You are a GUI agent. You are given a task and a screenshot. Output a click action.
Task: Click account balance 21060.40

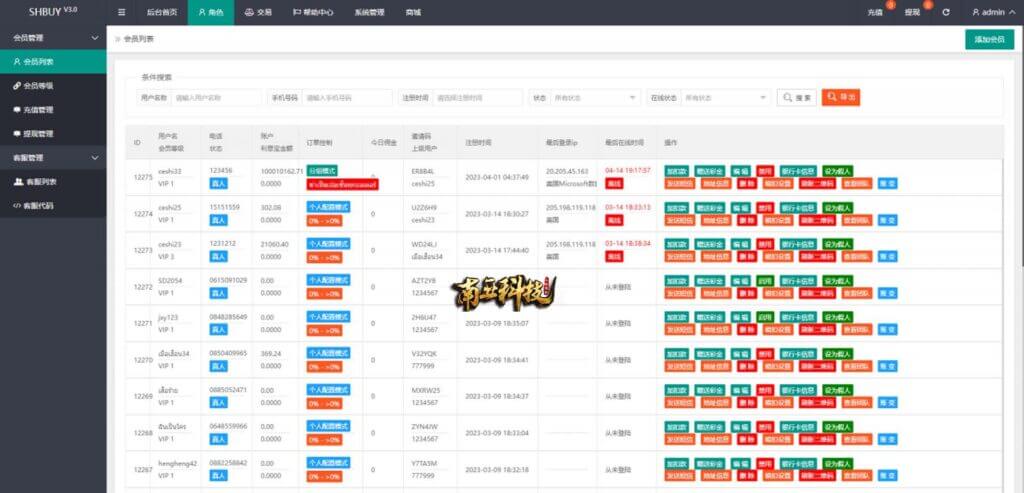coord(274,244)
